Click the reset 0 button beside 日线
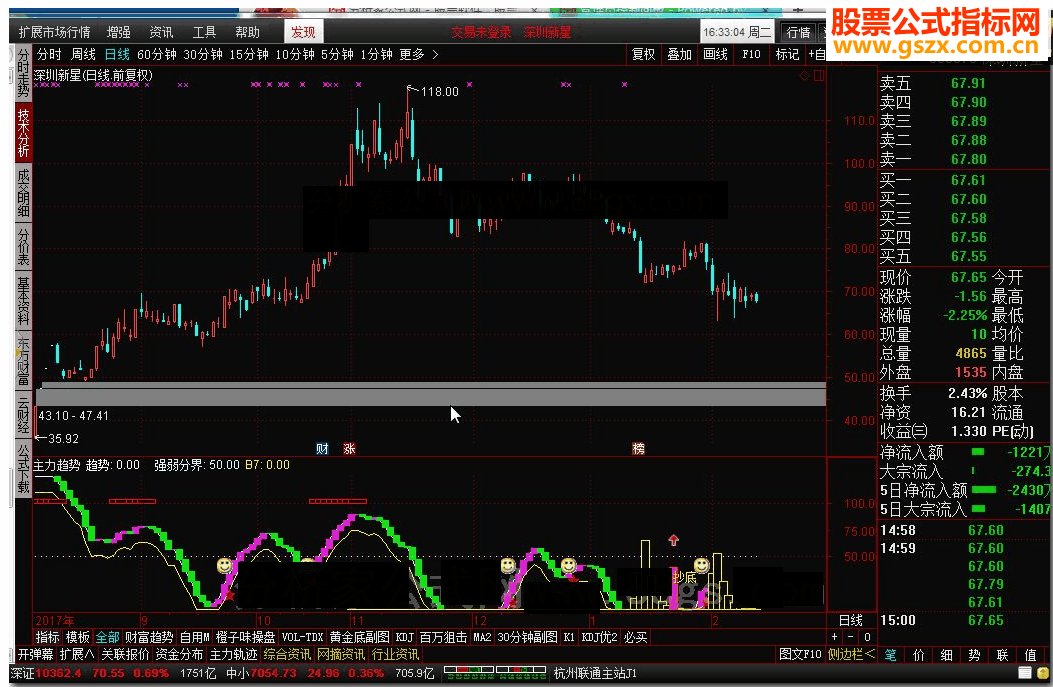 tap(867, 637)
